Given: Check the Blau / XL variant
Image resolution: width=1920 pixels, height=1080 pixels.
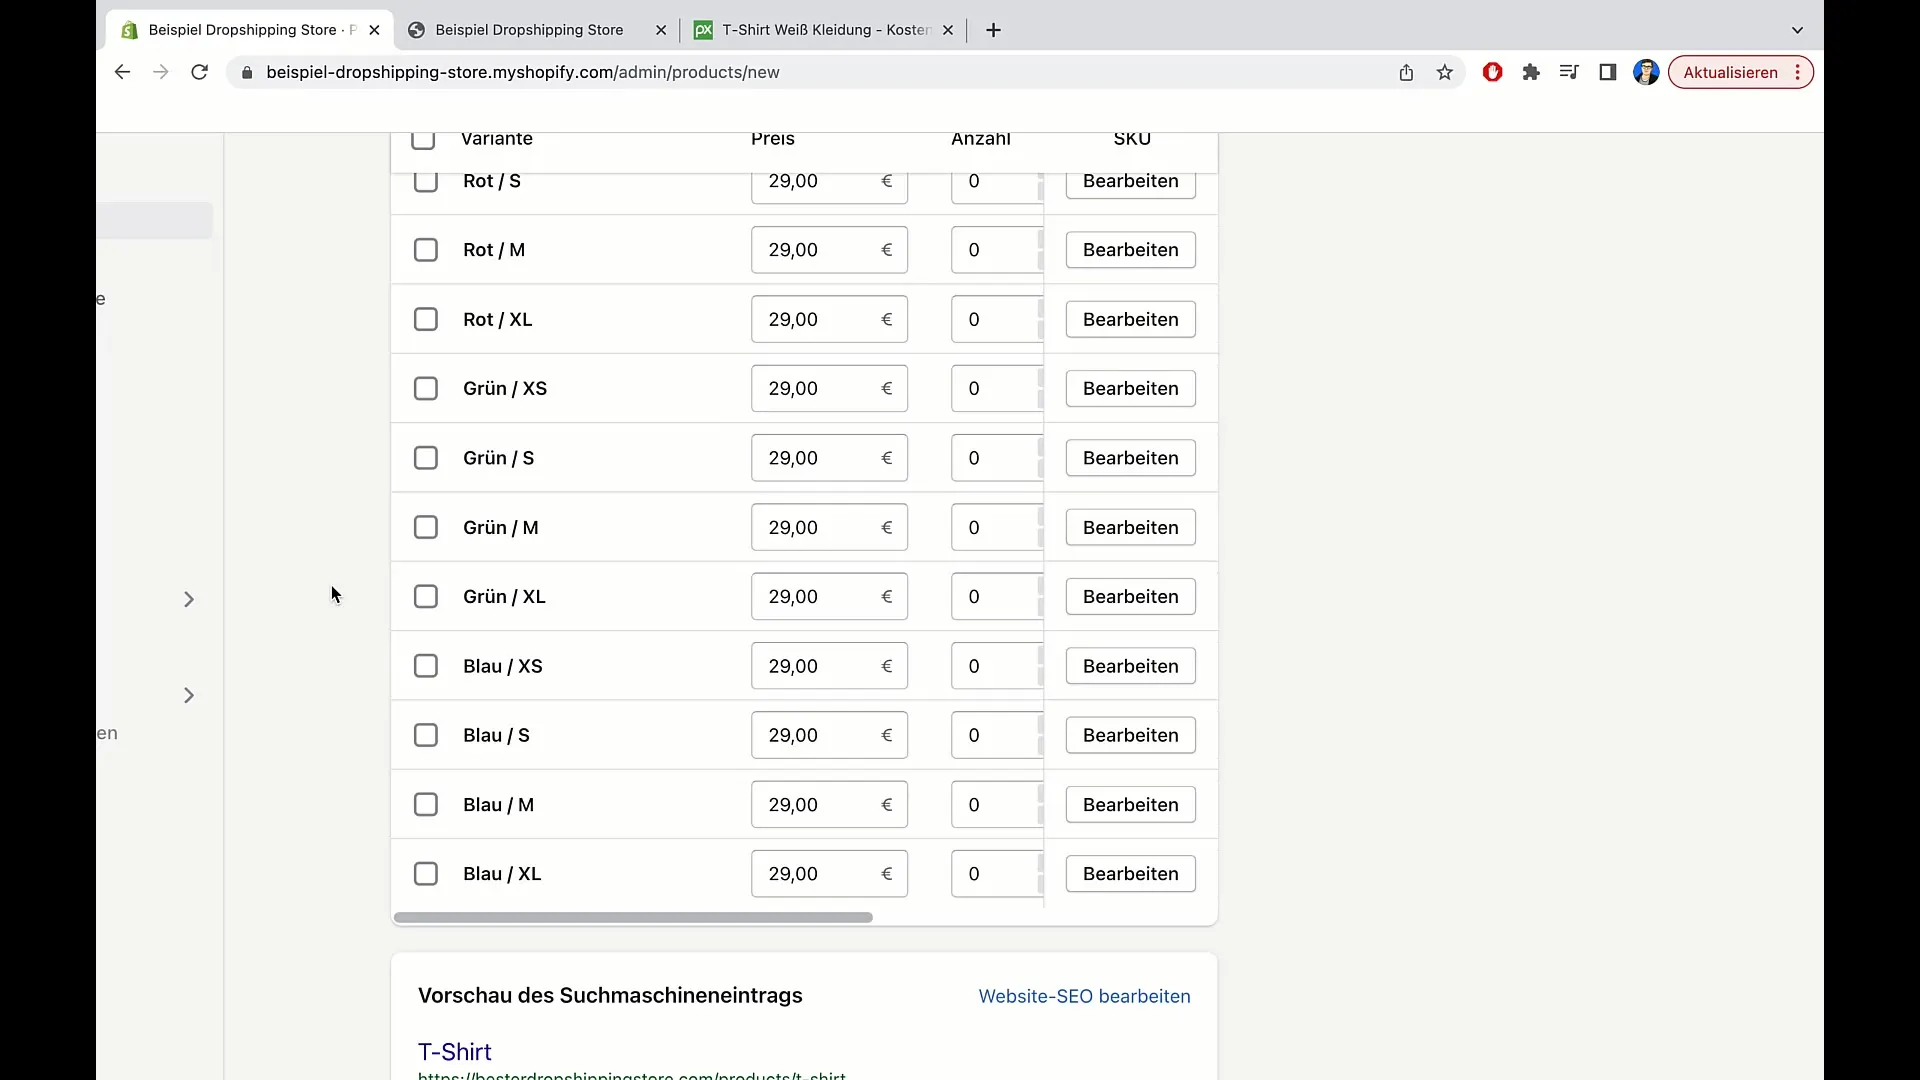Looking at the screenshot, I should click(x=426, y=874).
